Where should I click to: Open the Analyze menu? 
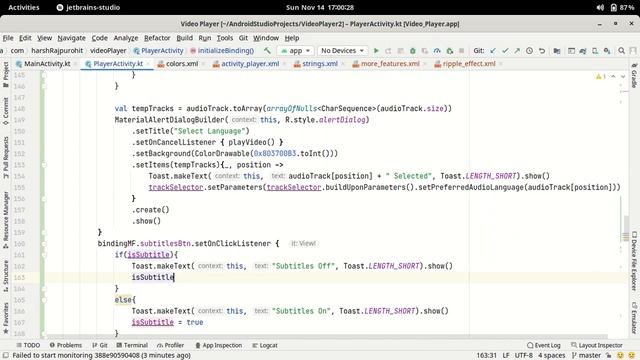coord(126,38)
